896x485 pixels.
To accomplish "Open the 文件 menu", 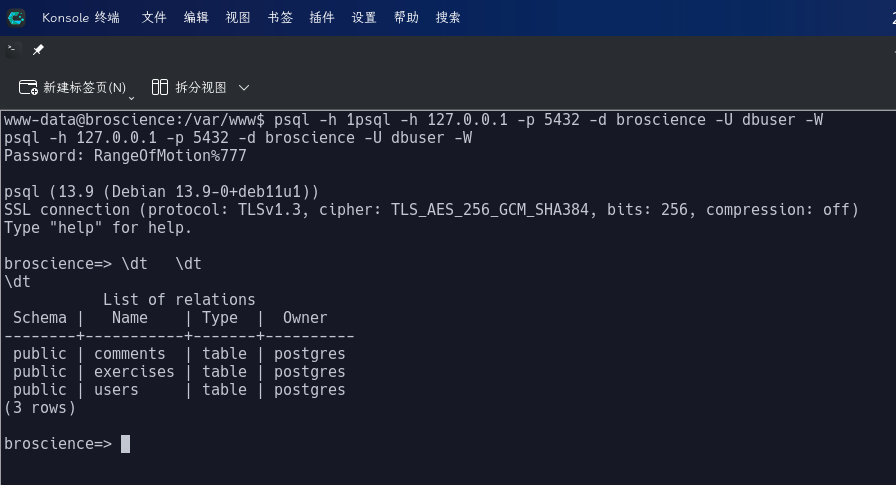I will [x=154, y=18].
